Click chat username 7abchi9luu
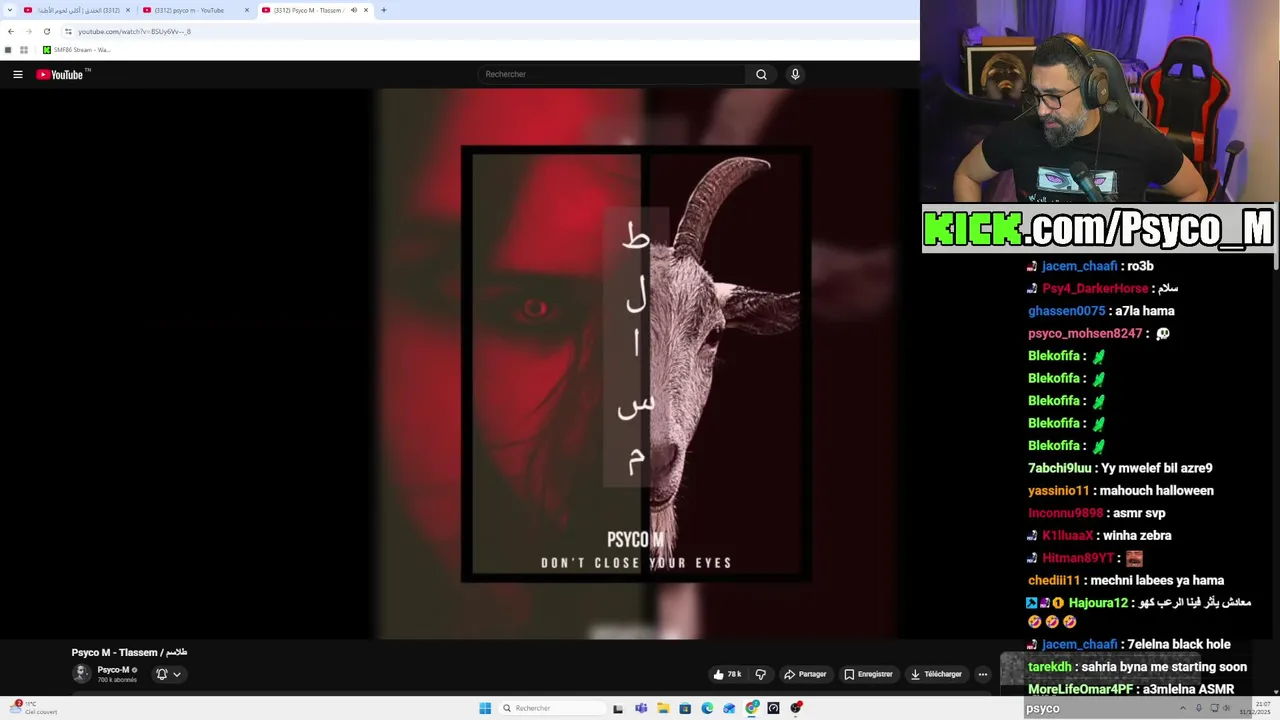The height and width of the screenshot is (720, 1280). tap(1059, 468)
